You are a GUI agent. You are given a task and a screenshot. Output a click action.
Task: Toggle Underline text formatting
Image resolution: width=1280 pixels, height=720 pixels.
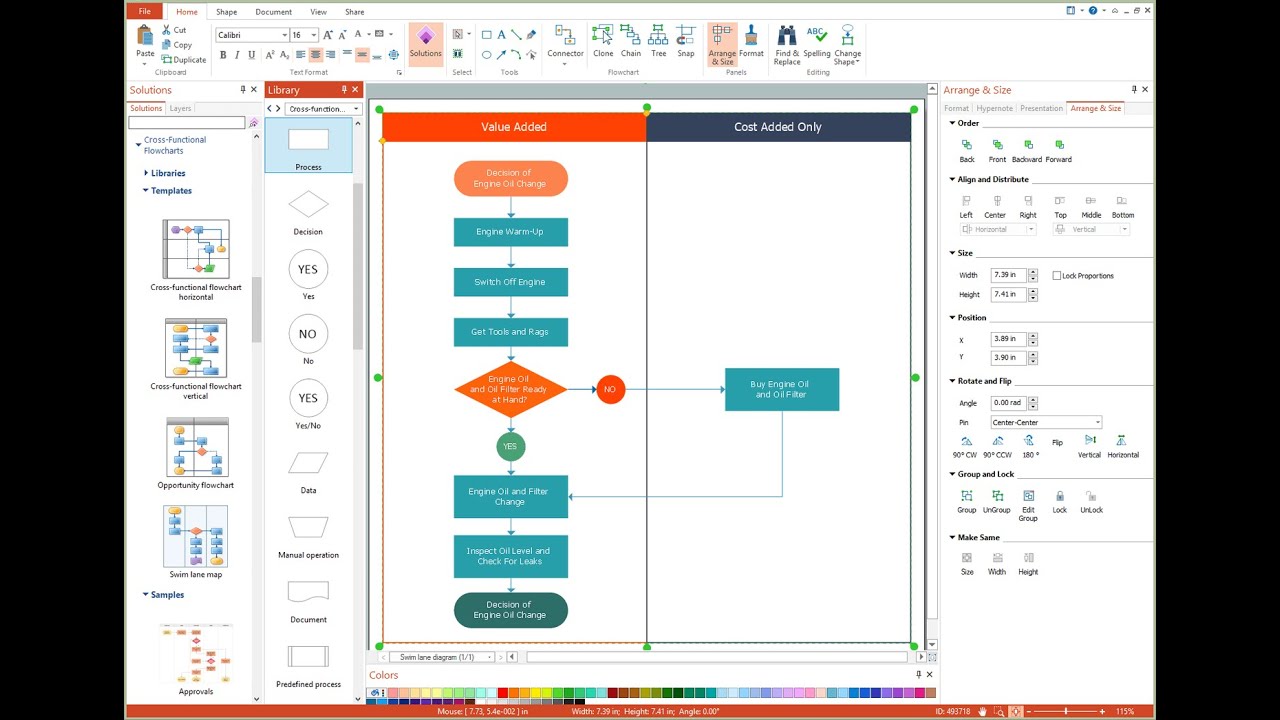(254, 55)
